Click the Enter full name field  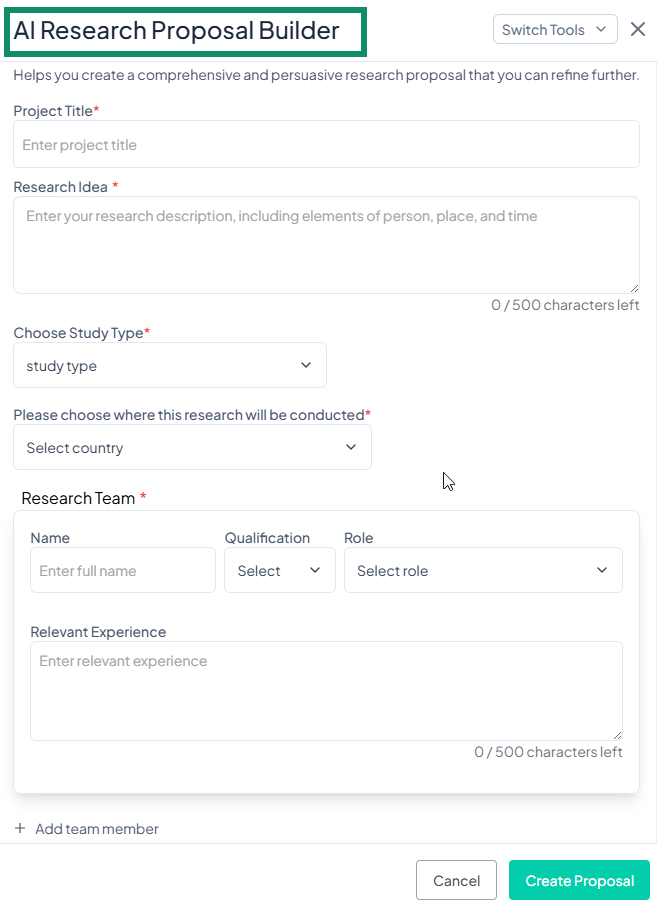(122, 570)
